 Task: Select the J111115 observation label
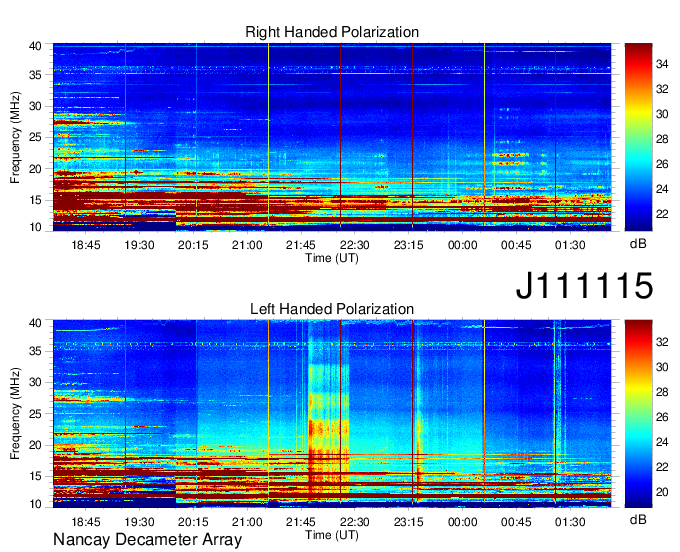click(x=584, y=285)
